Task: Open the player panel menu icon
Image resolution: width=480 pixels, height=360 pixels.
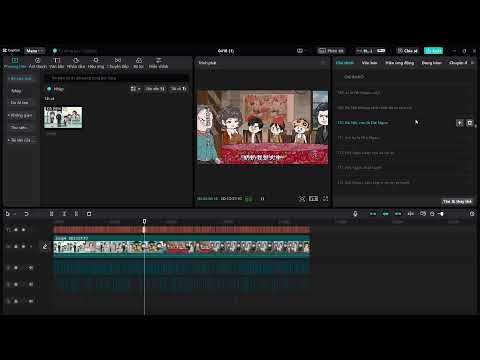Action: [323, 63]
